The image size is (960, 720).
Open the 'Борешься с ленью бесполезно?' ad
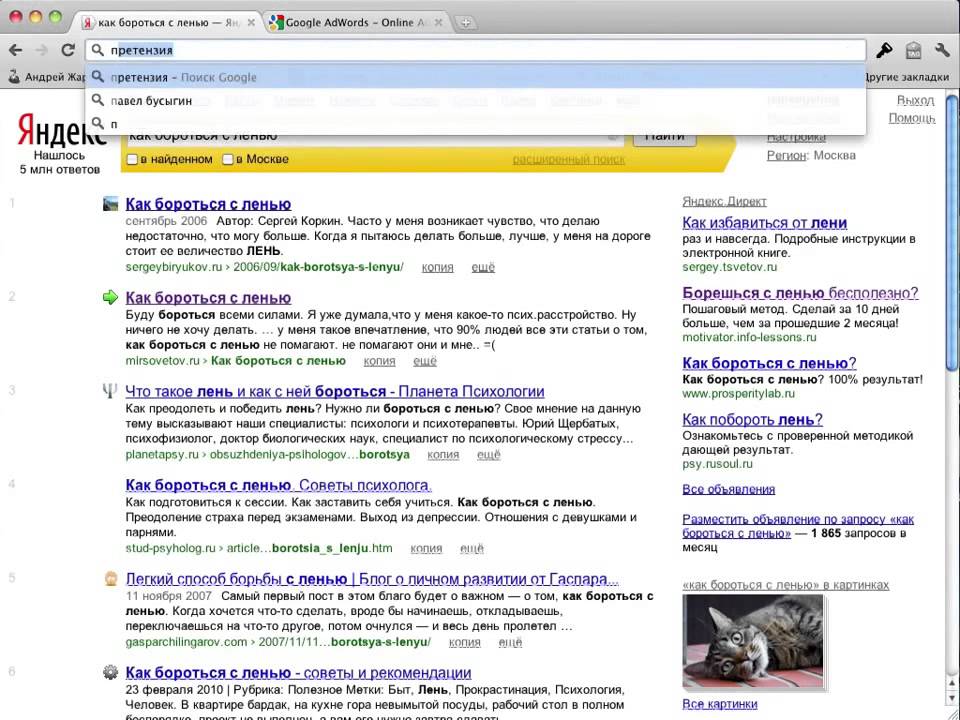[800, 293]
